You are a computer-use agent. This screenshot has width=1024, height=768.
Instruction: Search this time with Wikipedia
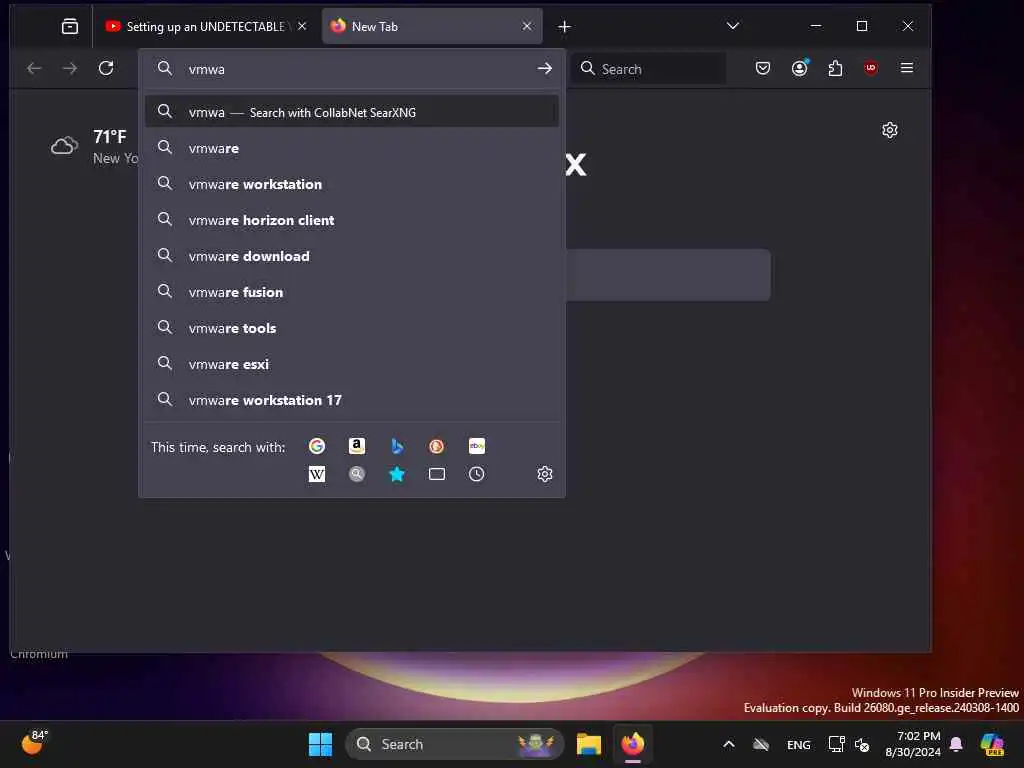[x=317, y=474]
